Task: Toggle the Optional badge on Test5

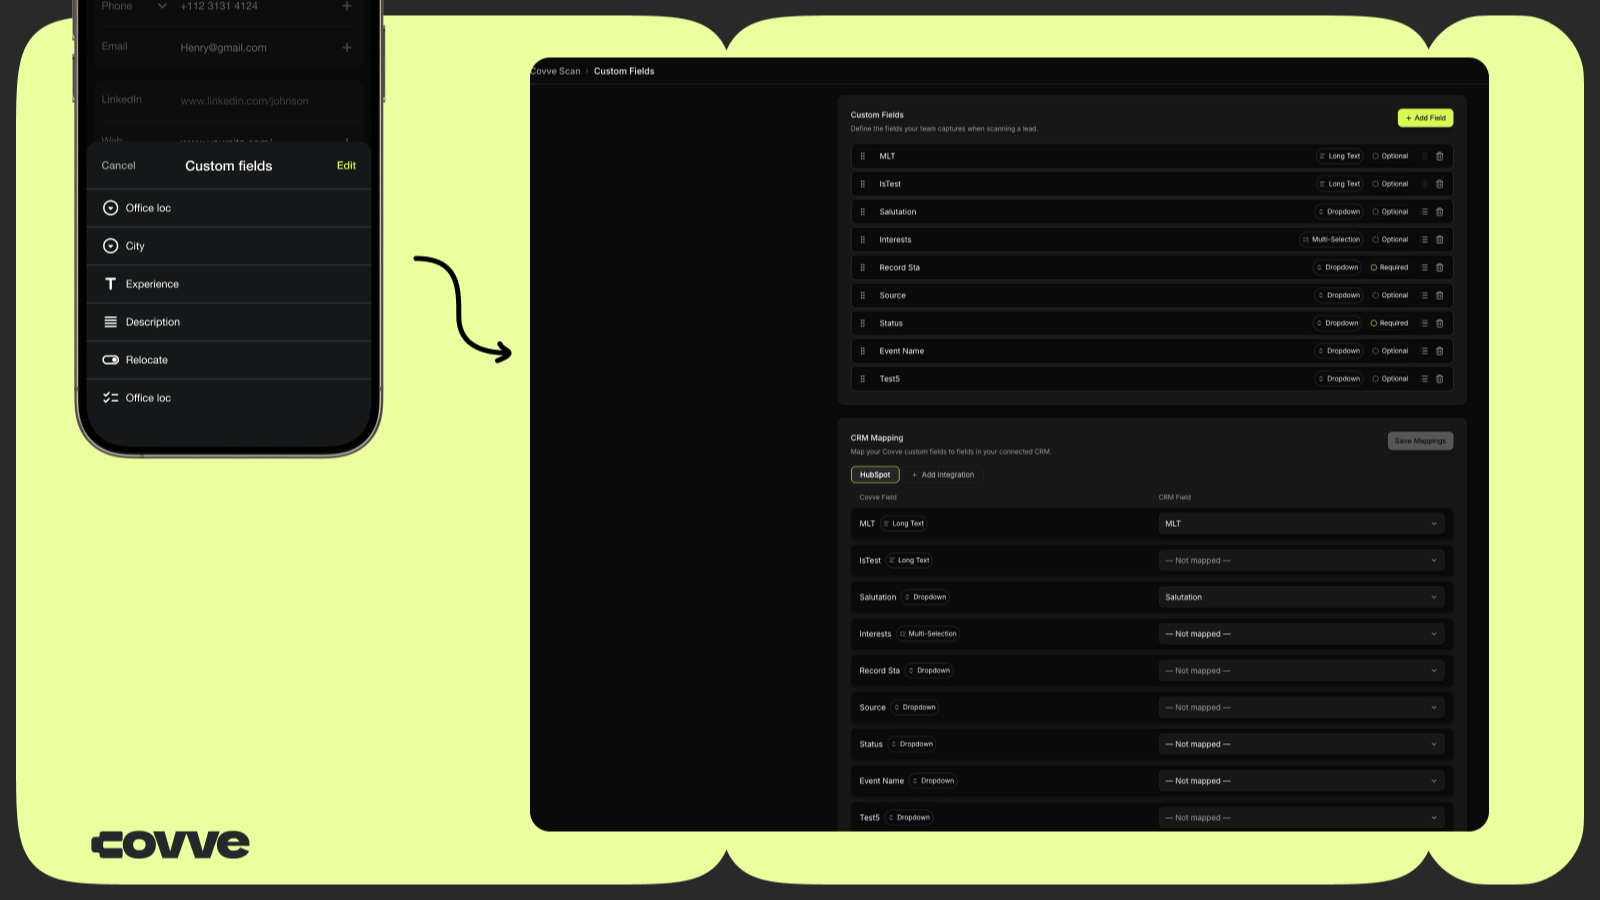Action: coord(1390,379)
